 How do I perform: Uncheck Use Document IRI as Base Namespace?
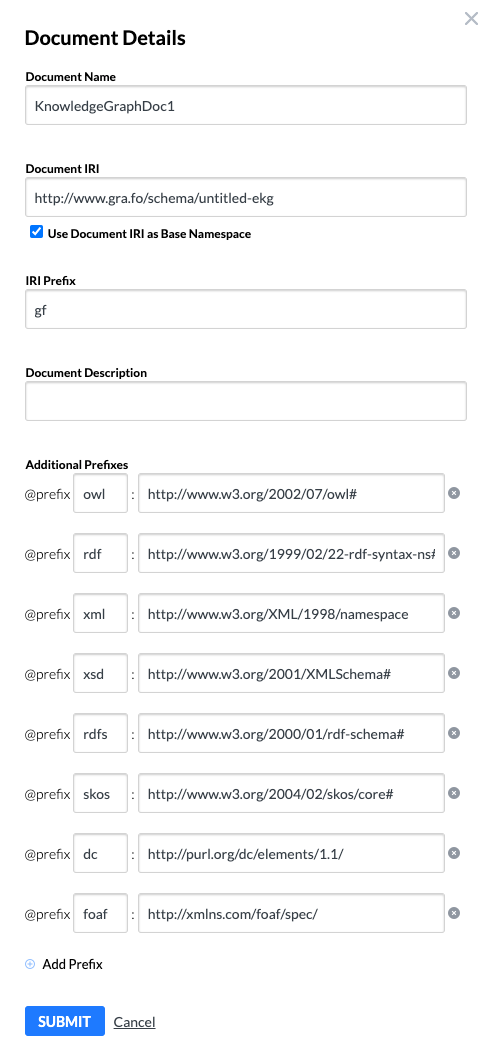click(x=37, y=233)
